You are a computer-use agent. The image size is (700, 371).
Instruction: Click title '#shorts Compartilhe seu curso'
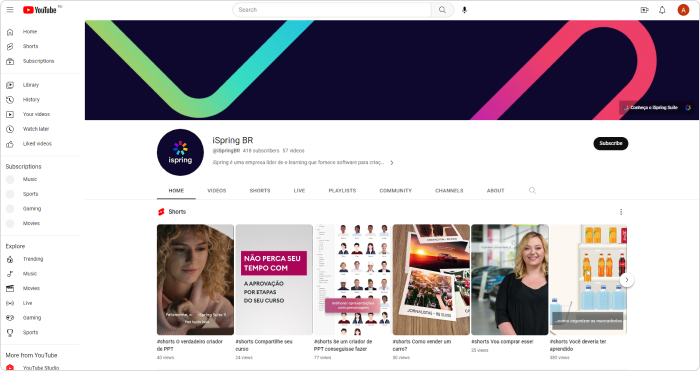click(264, 345)
